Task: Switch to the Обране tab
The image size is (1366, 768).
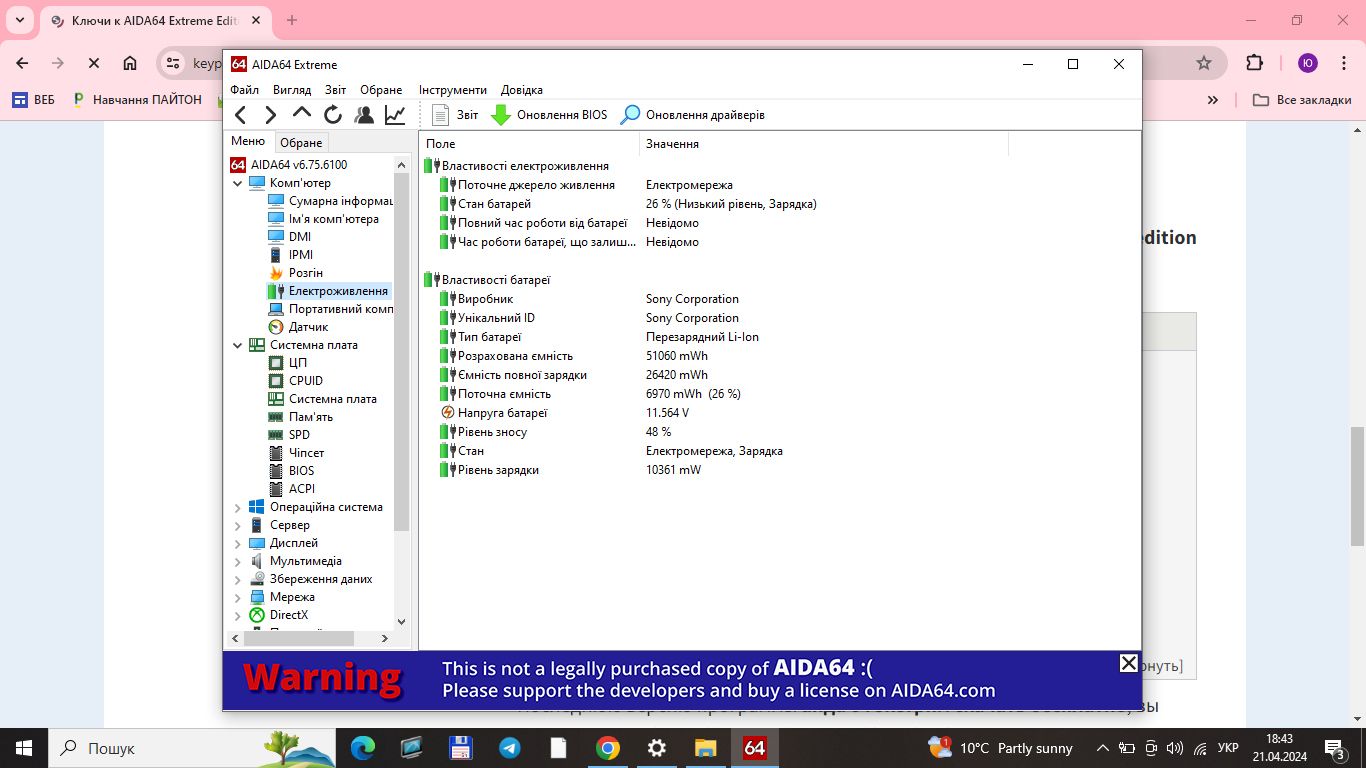Action: (x=301, y=143)
